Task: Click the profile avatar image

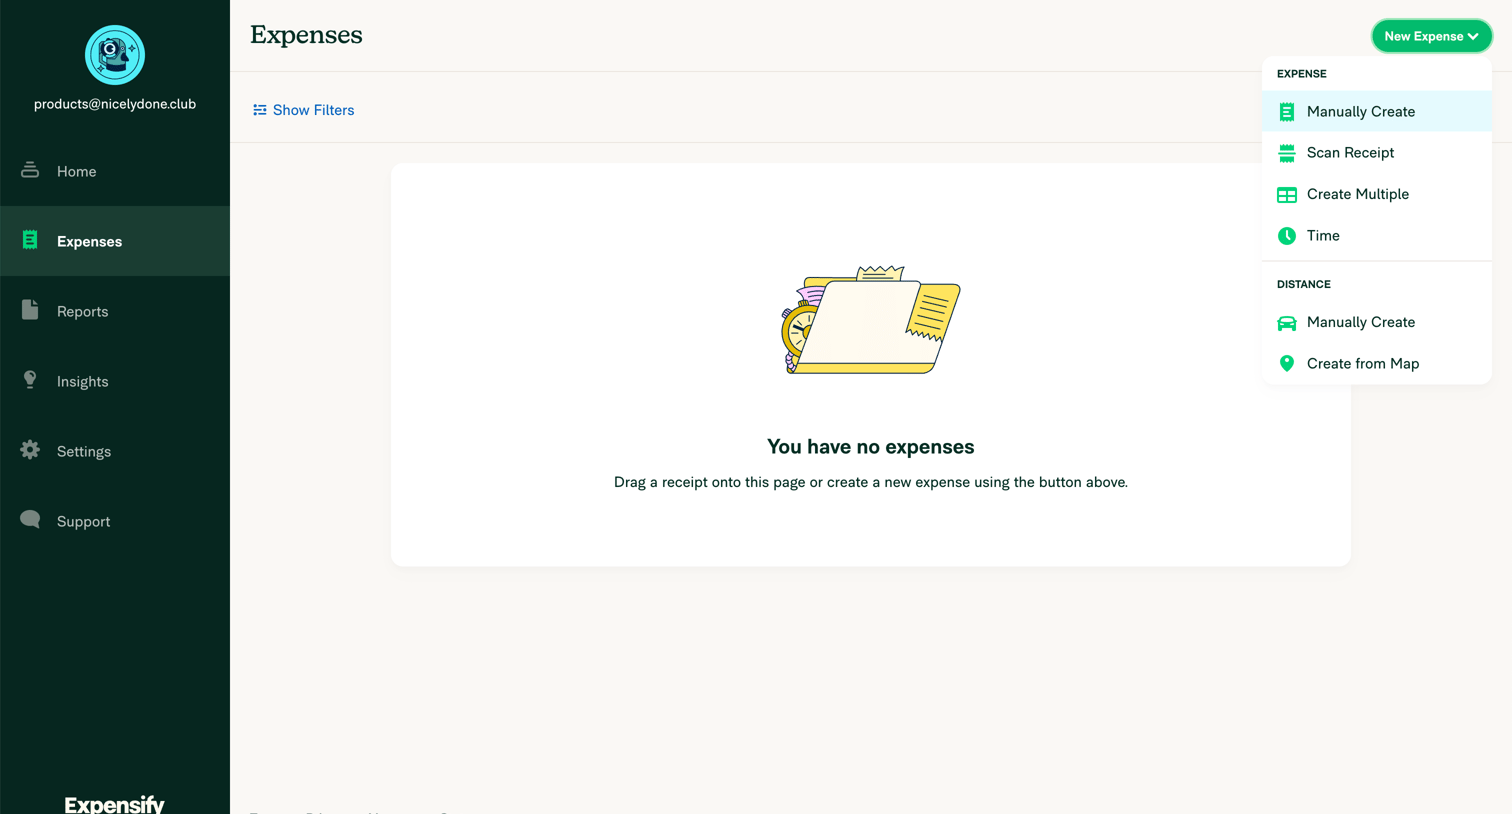Action: tap(115, 55)
